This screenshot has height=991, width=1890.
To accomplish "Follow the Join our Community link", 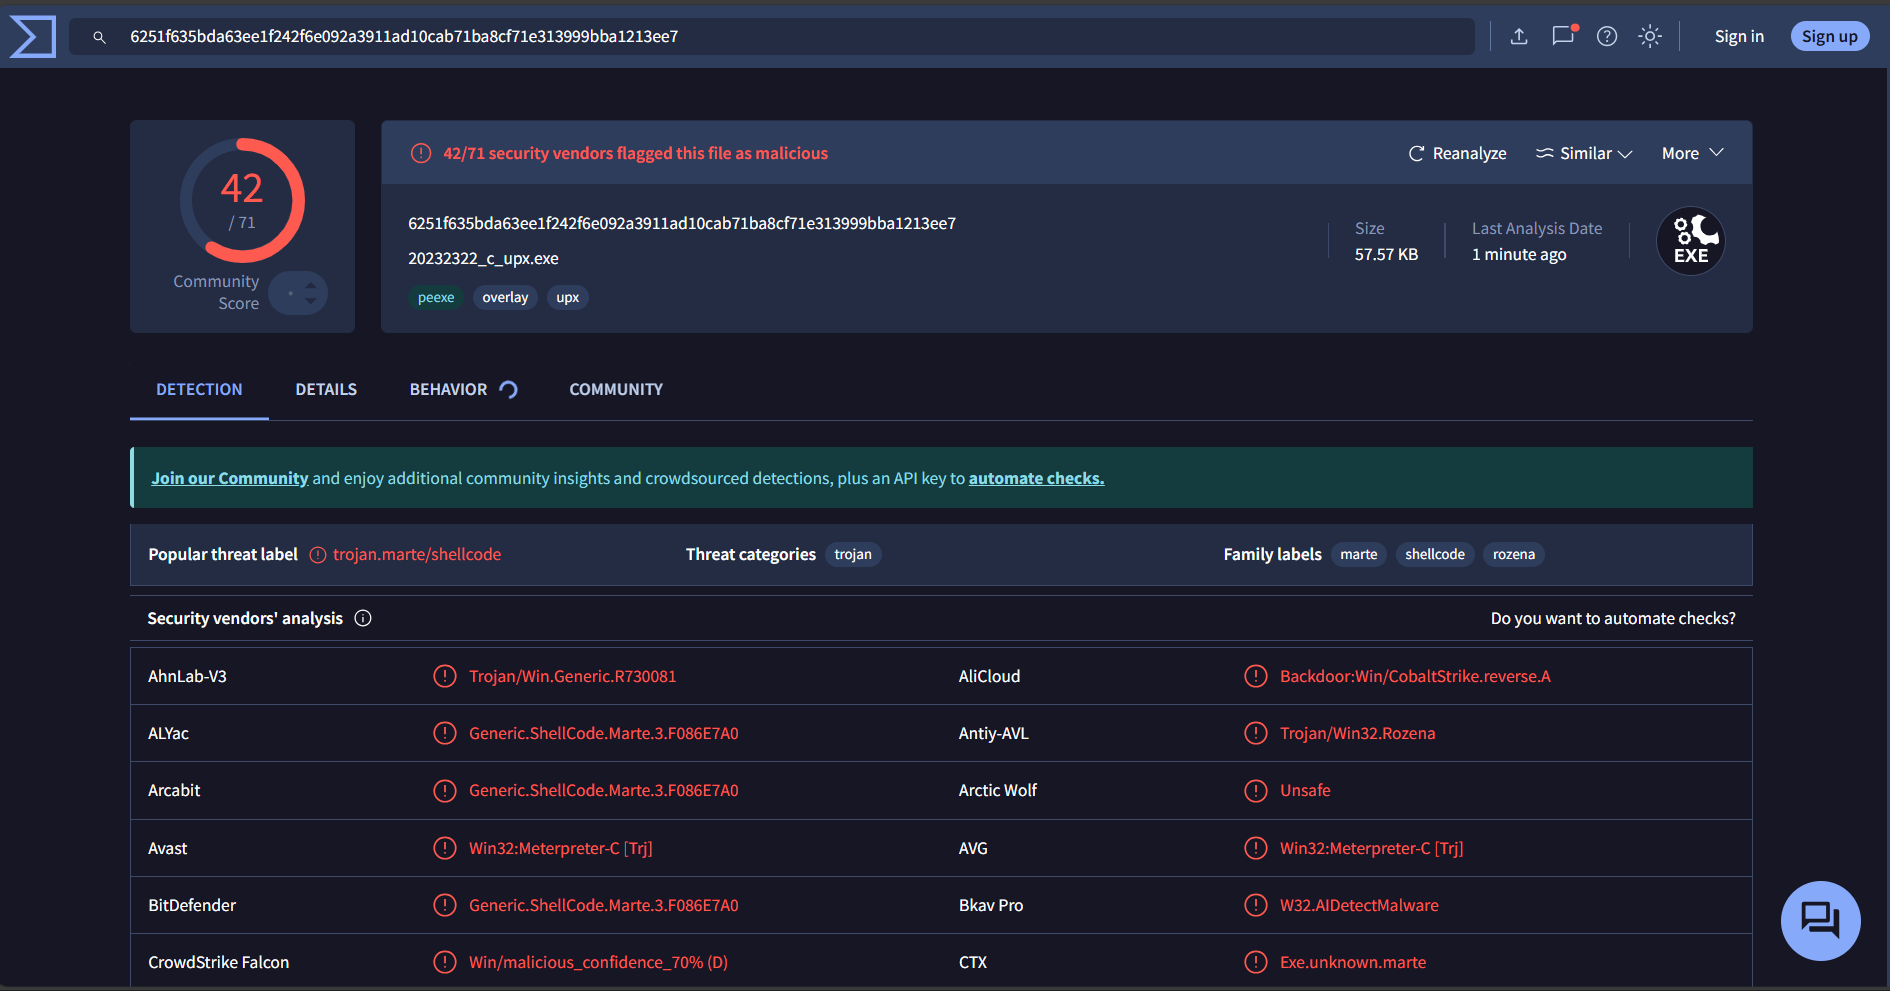I will pos(230,478).
